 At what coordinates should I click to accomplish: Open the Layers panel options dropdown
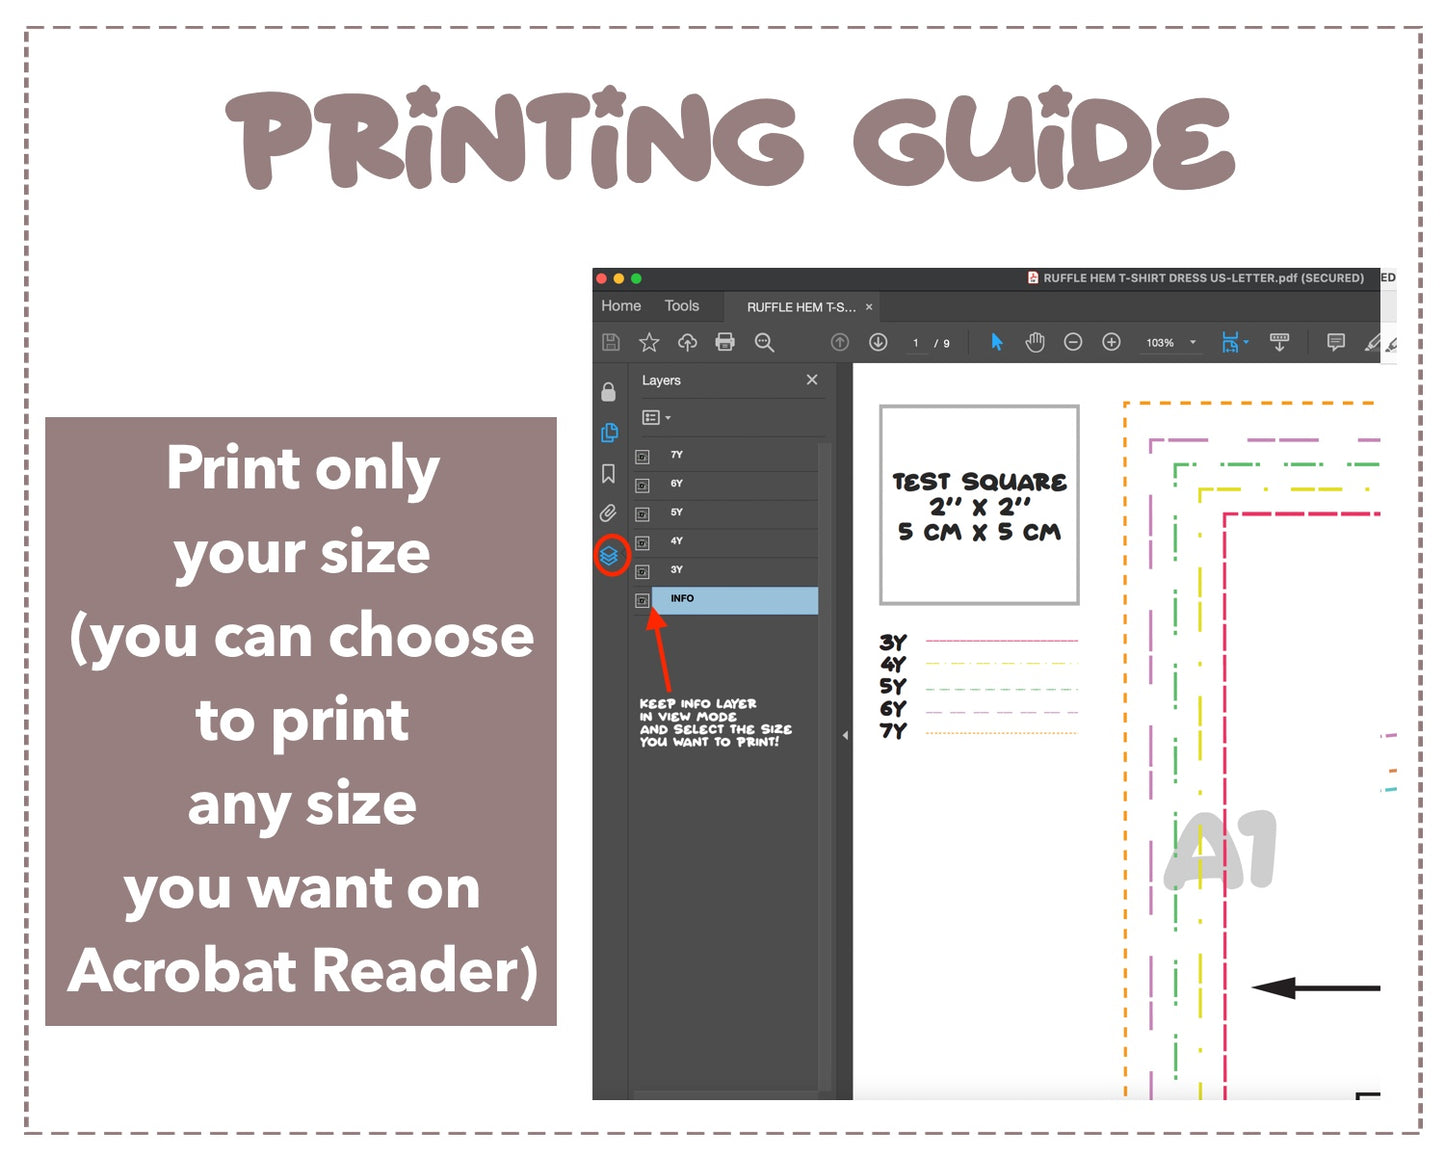tap(656, 418)
